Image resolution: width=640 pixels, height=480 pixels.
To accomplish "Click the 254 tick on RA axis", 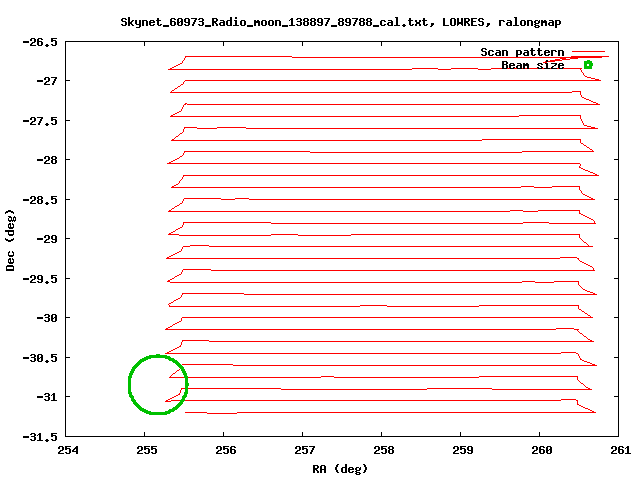I will [x=67, y=450].
